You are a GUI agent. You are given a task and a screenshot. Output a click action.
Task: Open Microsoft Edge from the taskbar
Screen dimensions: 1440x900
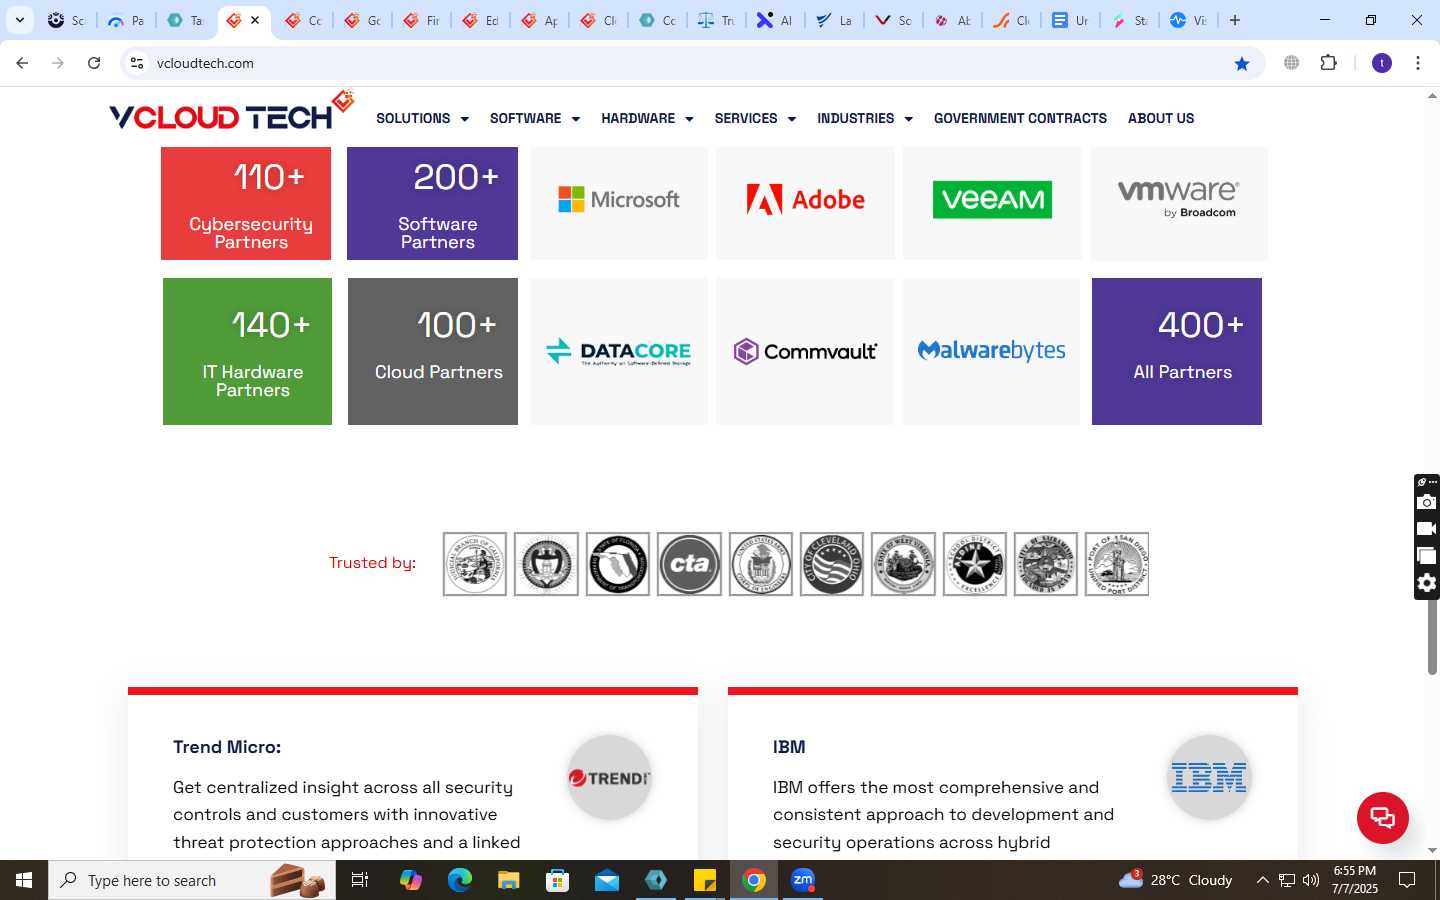pyautogui.click(x=460, y=880)
